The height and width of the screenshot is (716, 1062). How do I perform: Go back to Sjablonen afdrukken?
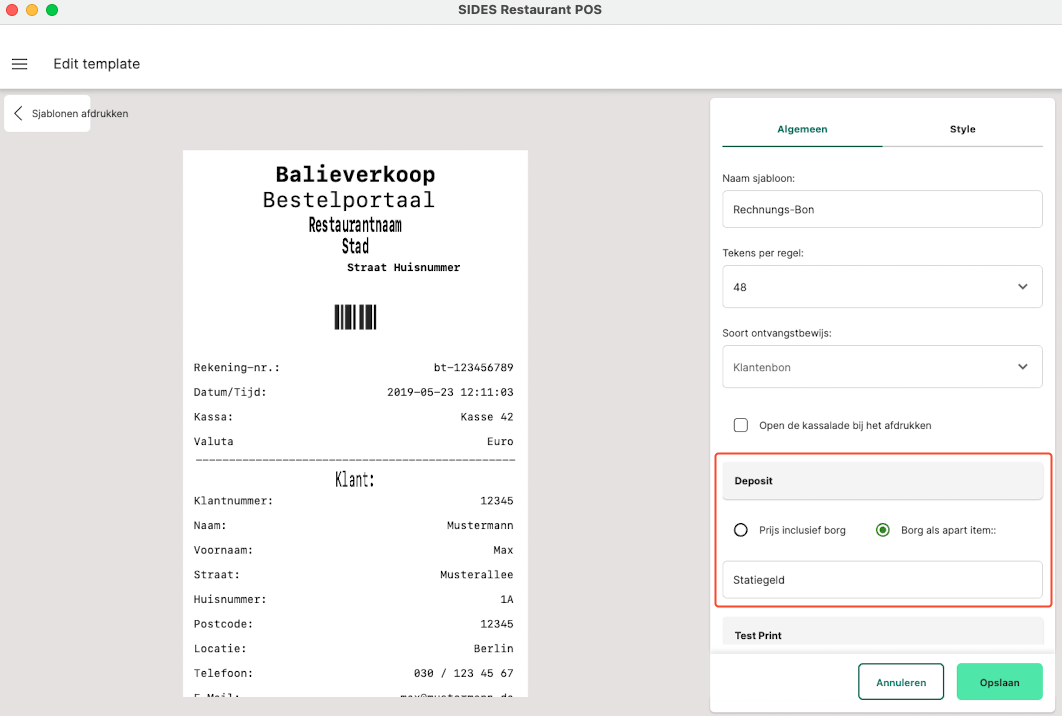pyautogui.click(x=47, y=114)
